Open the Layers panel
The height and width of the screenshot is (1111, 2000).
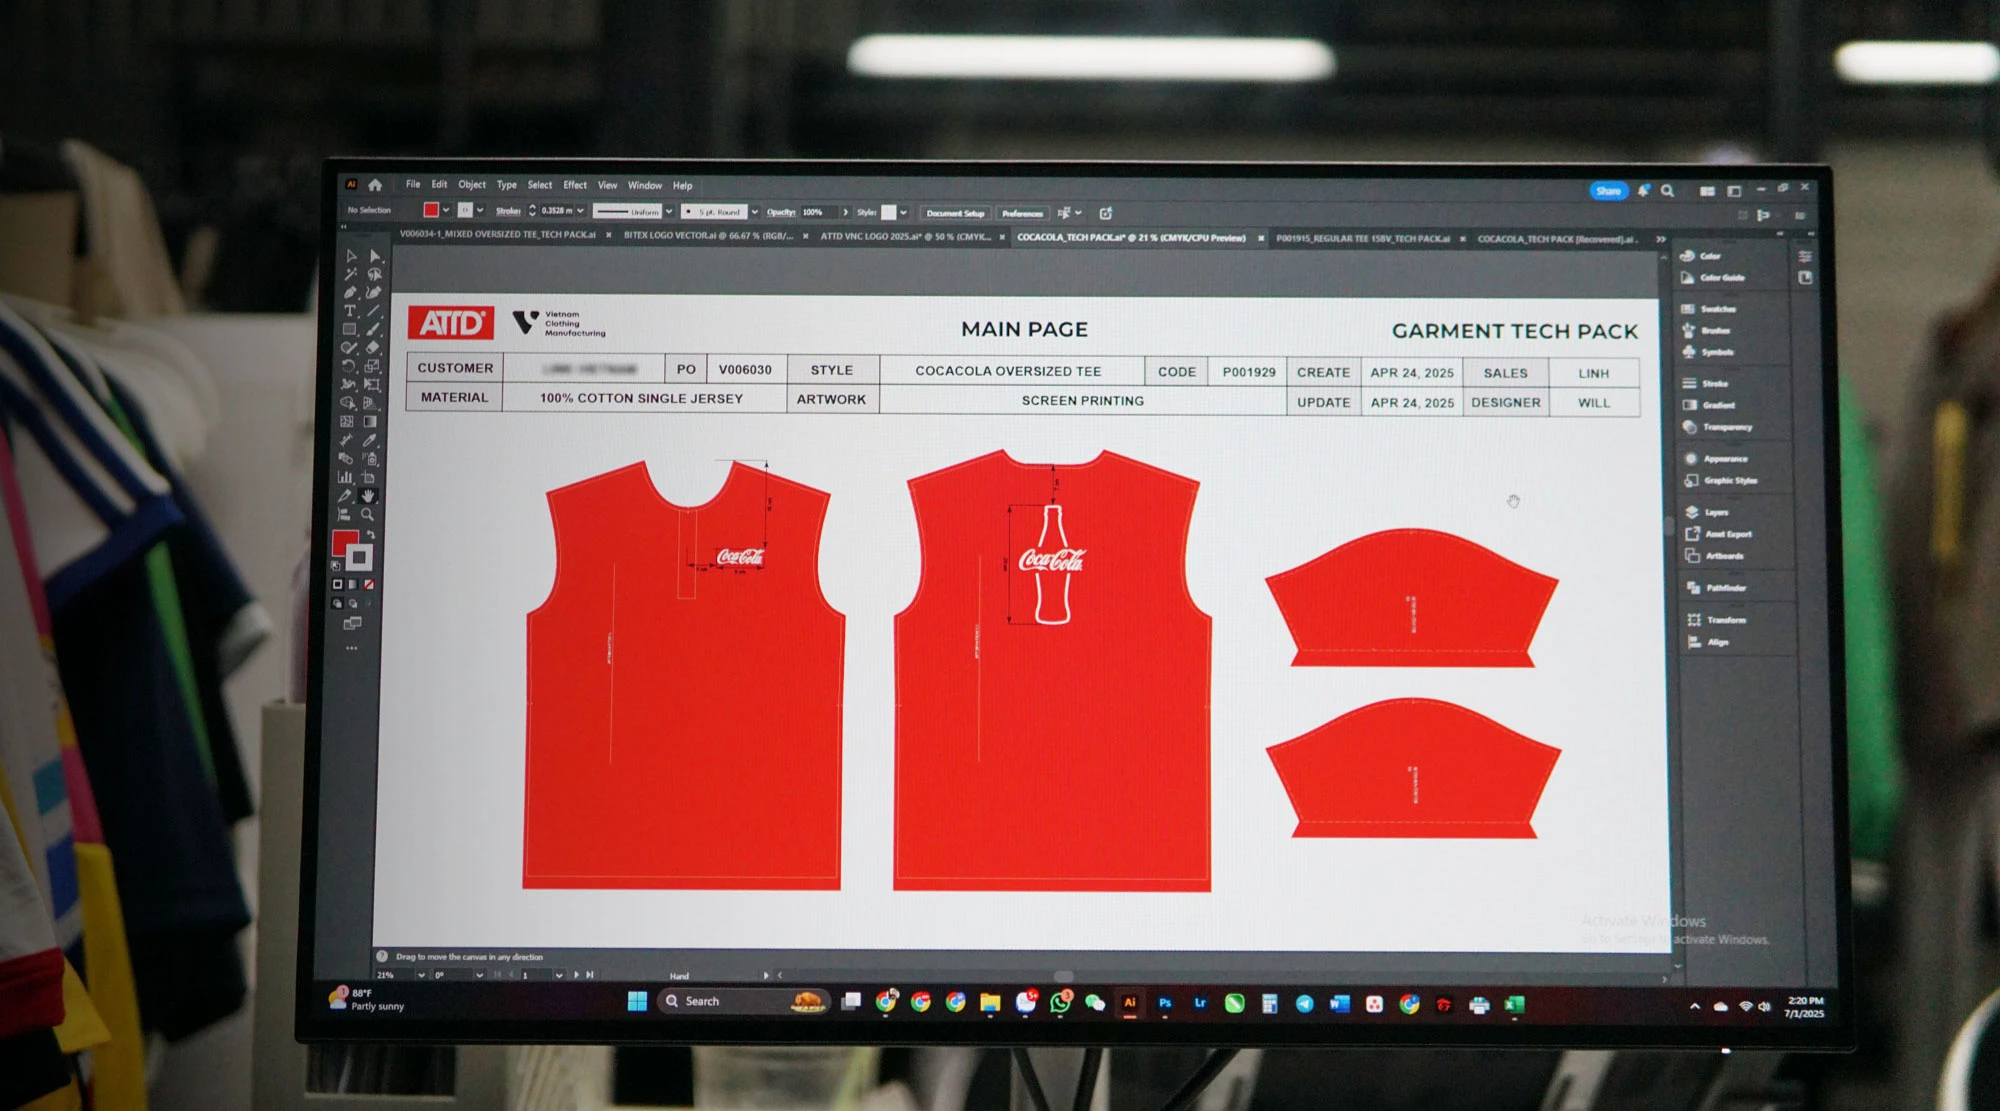click(x=1708, y=512)
